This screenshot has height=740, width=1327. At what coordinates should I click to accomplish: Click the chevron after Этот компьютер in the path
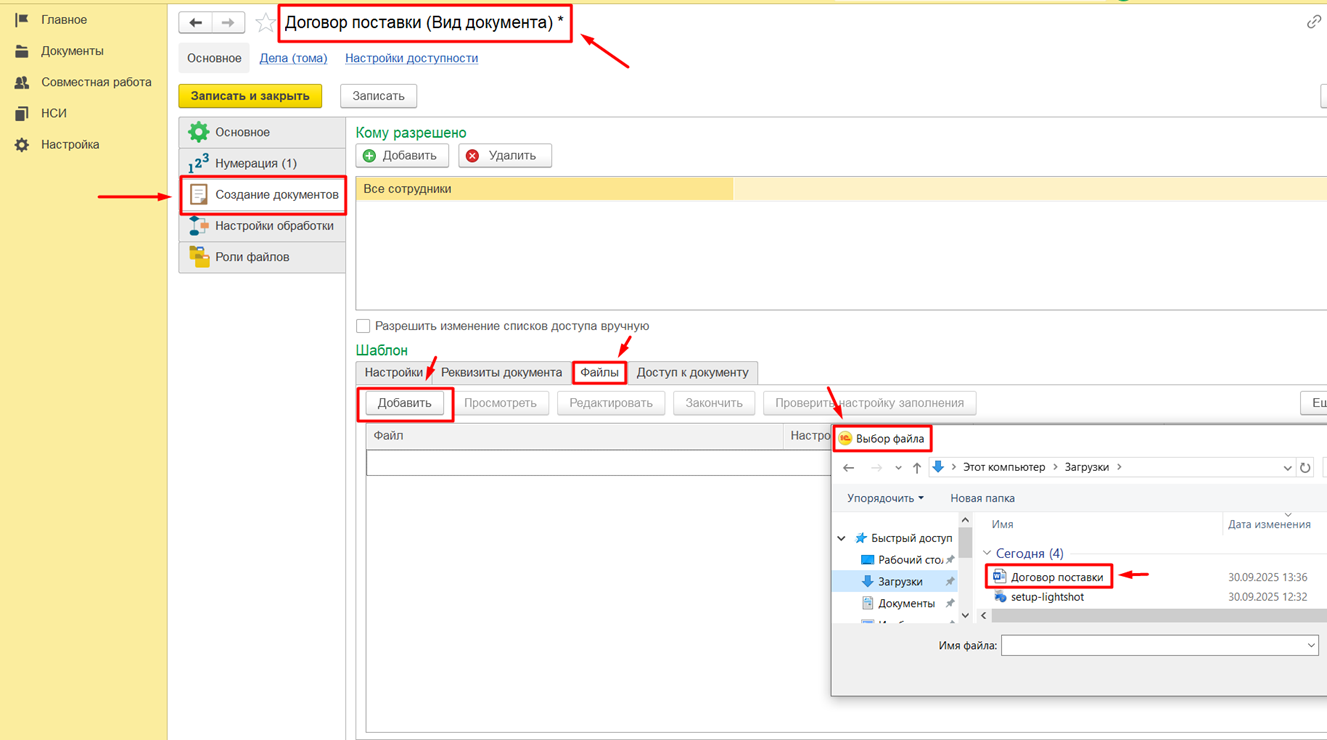pyautogui.click(x=1055, y=467)
